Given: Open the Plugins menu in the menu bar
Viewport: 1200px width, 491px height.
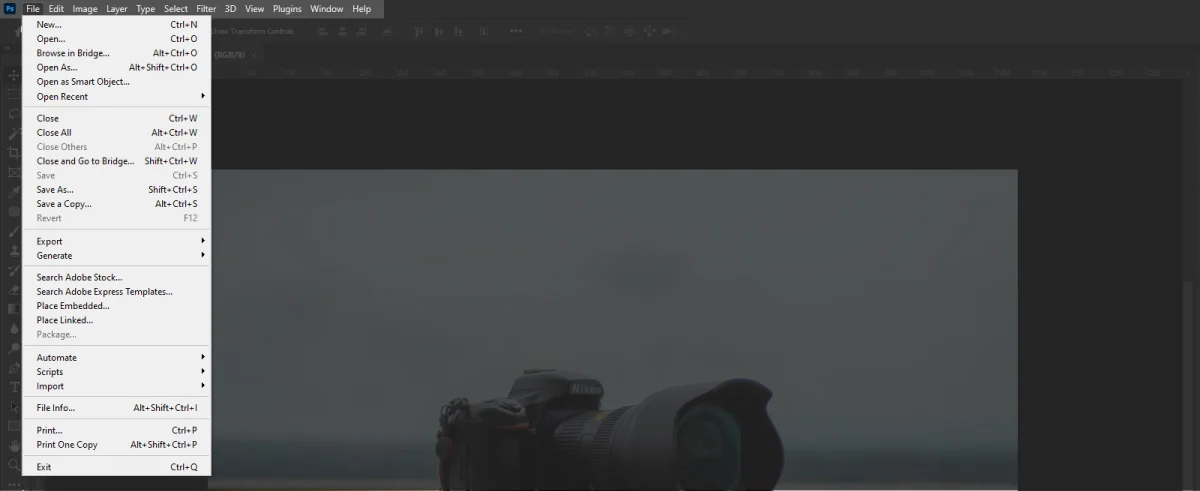Looking at the screenshot, I should click(x=287, y=9).
